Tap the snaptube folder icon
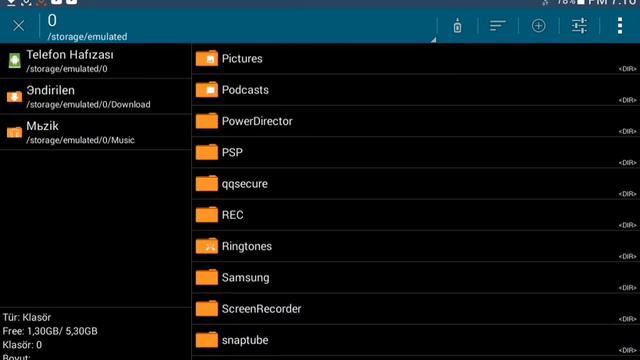 pos(207,340)
